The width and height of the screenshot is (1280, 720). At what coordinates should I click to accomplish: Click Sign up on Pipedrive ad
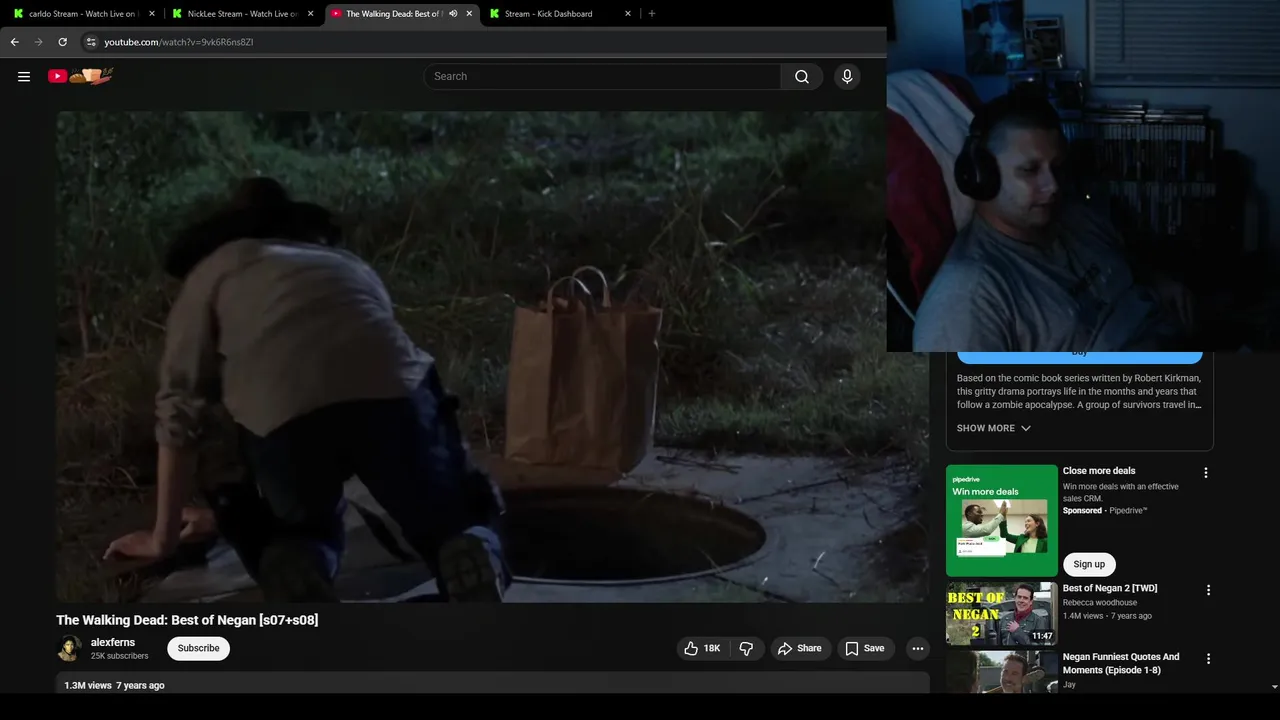1089,564
